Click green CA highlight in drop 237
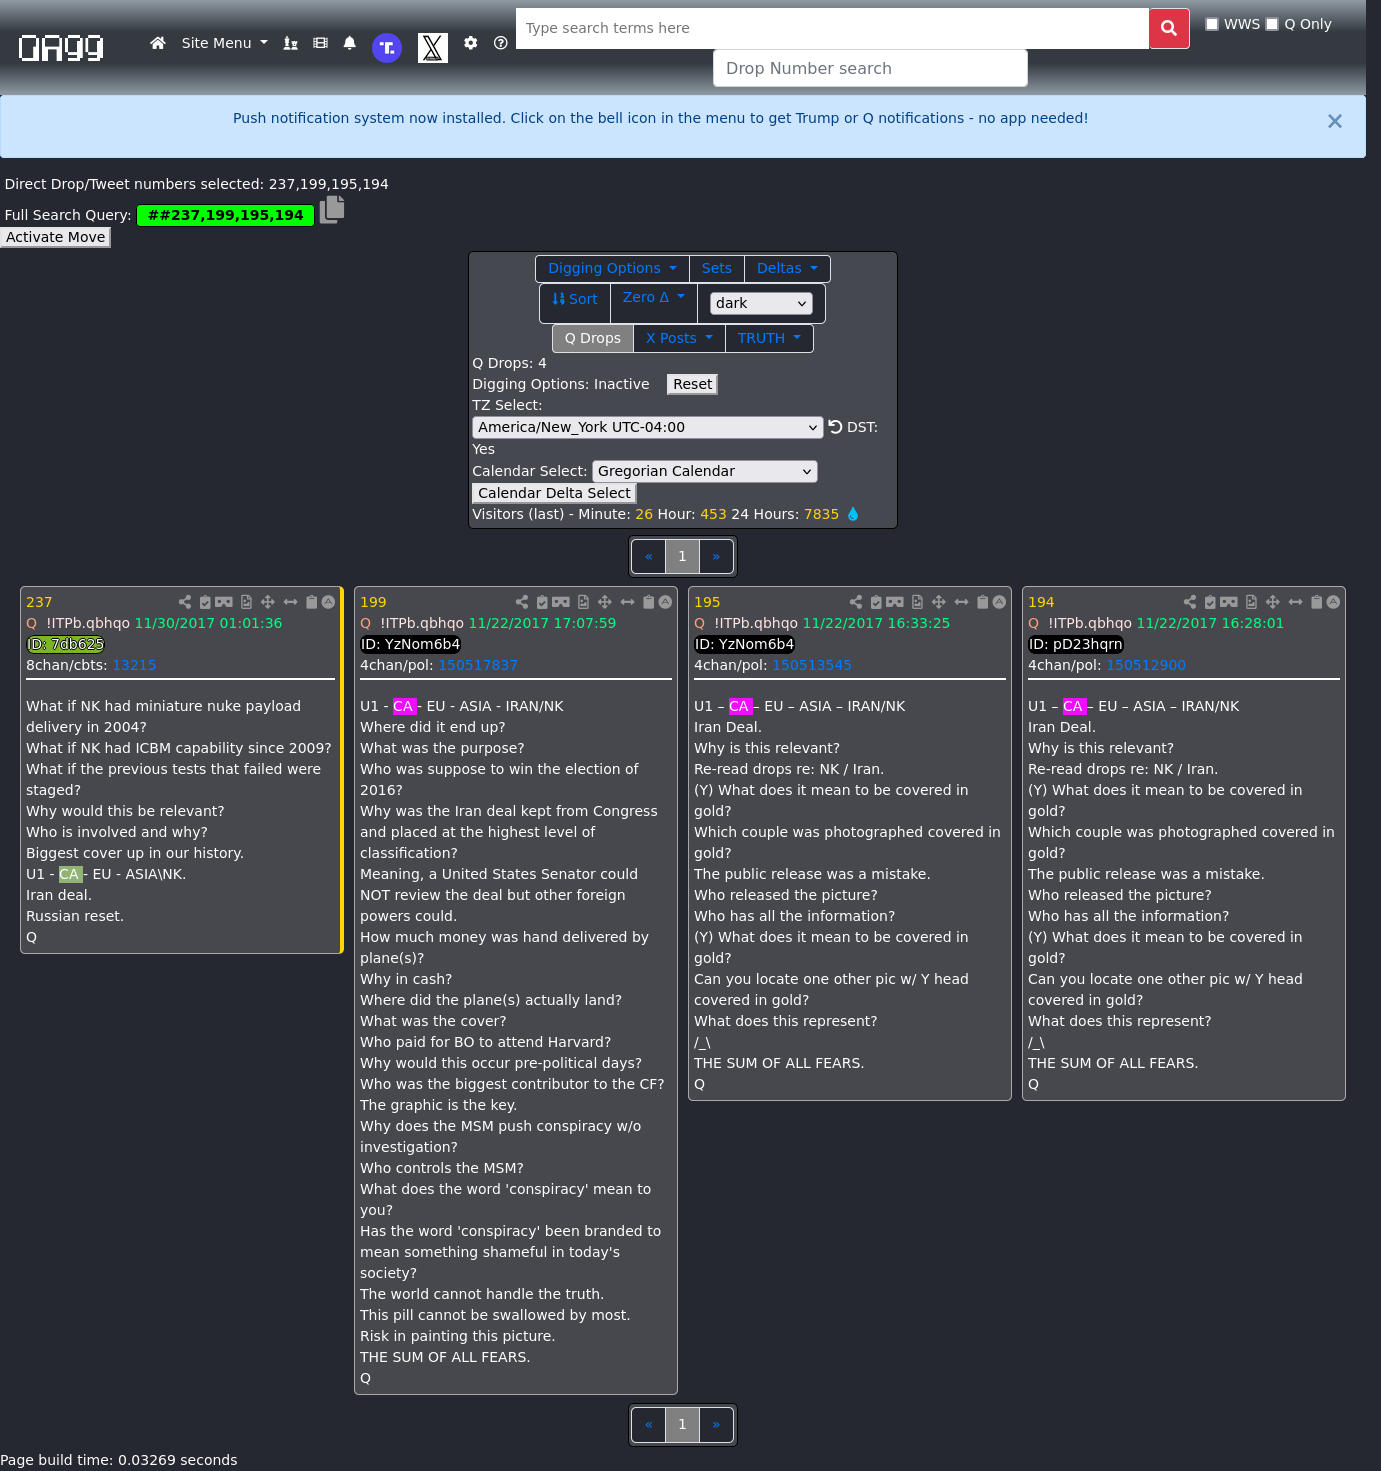The width and height of the screenshot is (1381, 1471). tap(70, 874)
